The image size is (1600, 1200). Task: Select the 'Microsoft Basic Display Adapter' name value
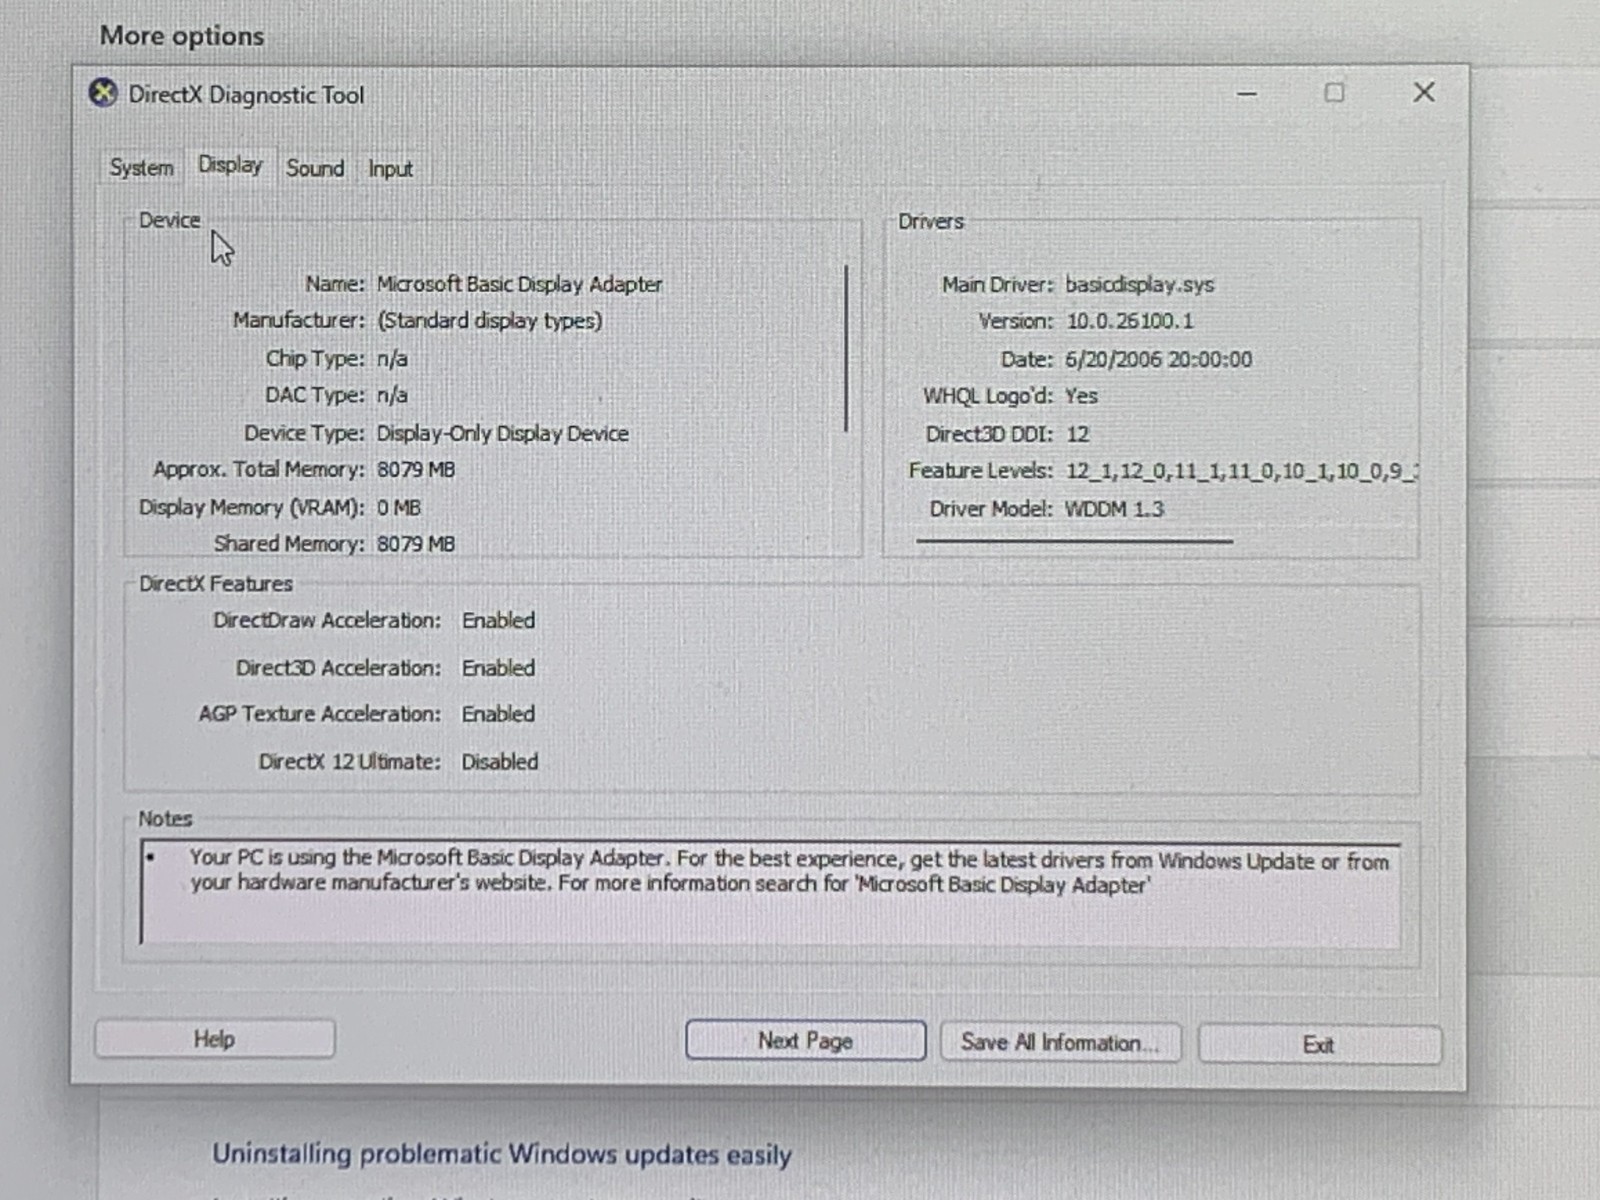click(x=519, y=284)
